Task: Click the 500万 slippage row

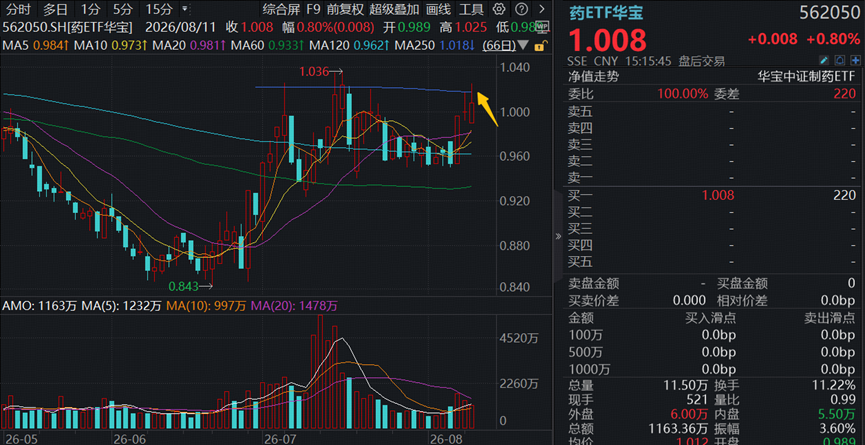Action: pos(712,352)
